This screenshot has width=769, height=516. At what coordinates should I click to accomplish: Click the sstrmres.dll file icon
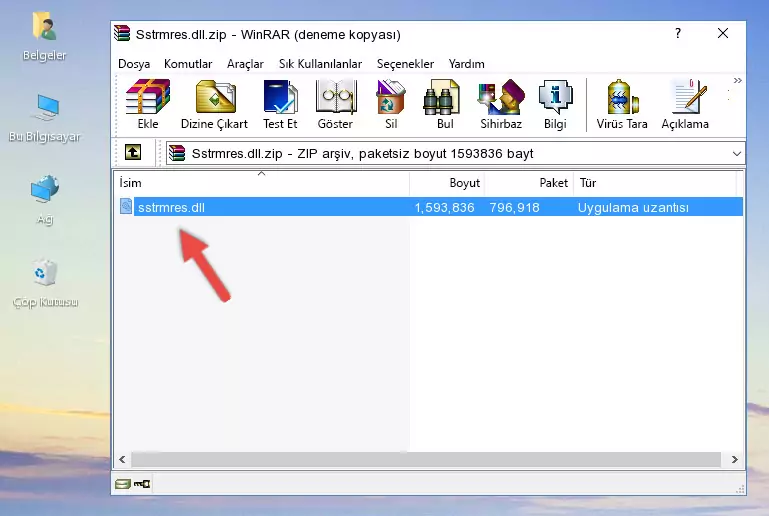(x=126, y=206)
